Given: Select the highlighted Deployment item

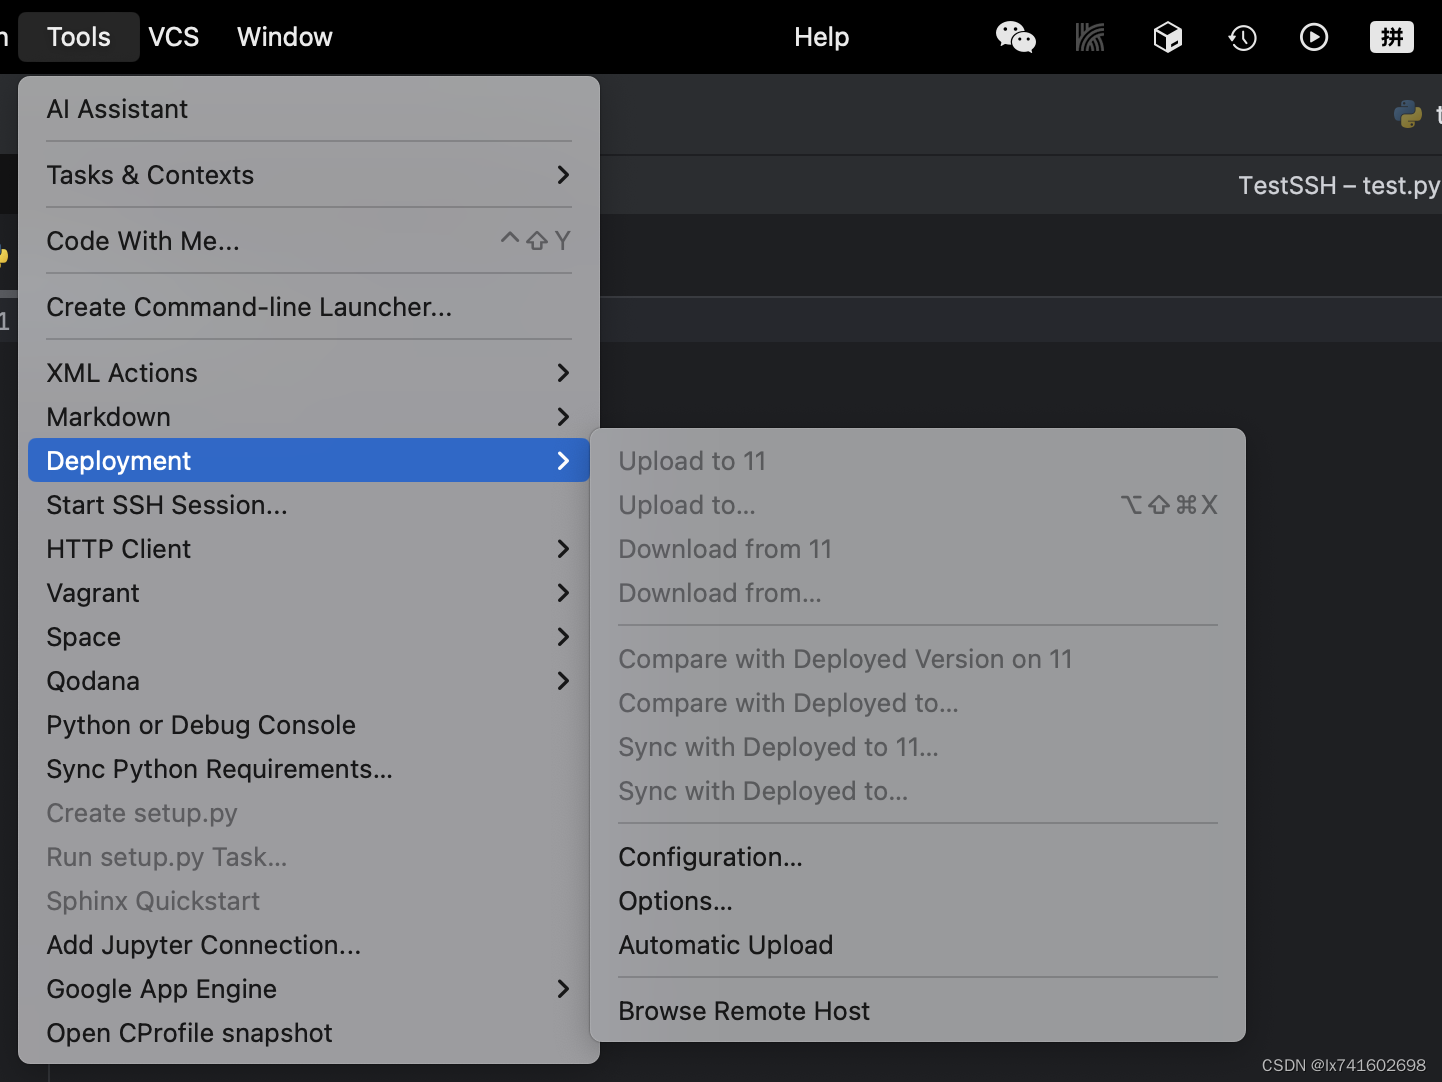Looking at the screenshot, I should (x=309, y=460).
